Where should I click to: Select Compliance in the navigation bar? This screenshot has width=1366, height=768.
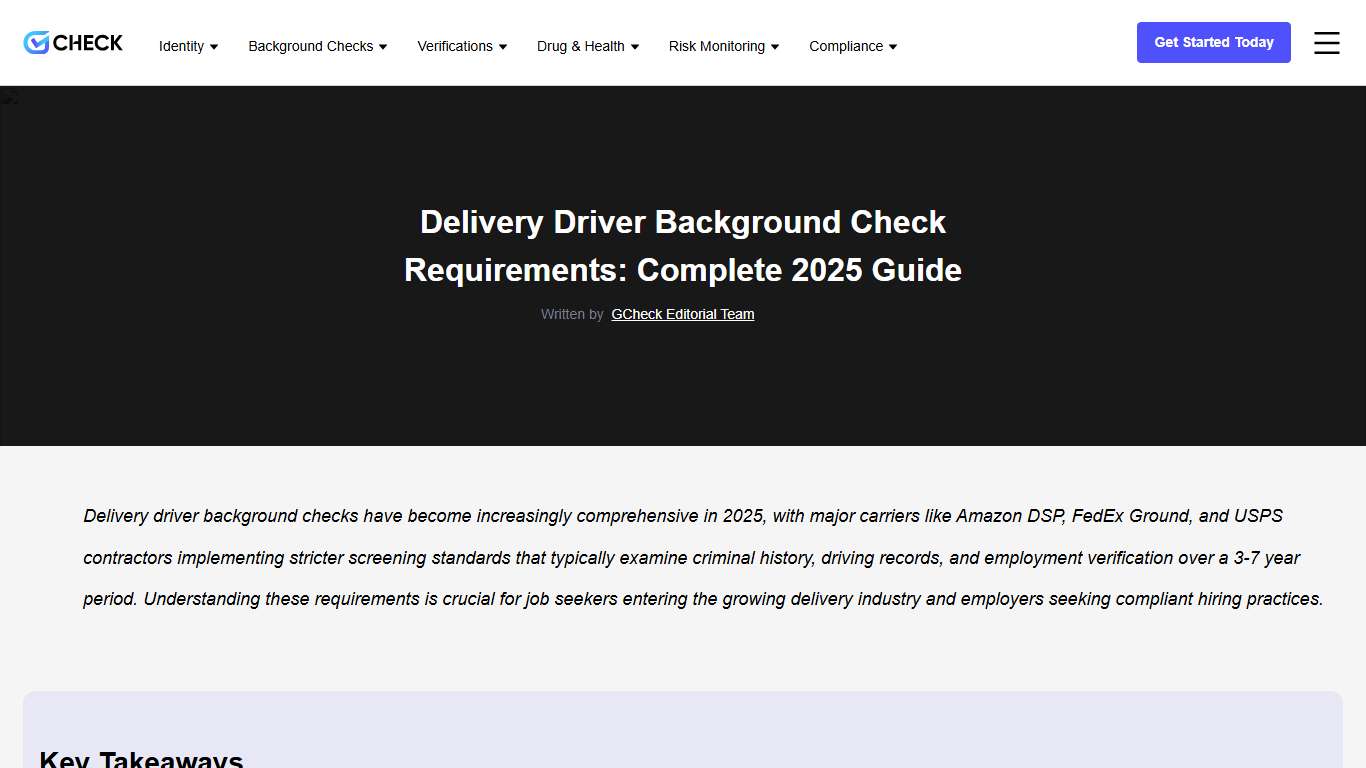[x=845, y=46]
